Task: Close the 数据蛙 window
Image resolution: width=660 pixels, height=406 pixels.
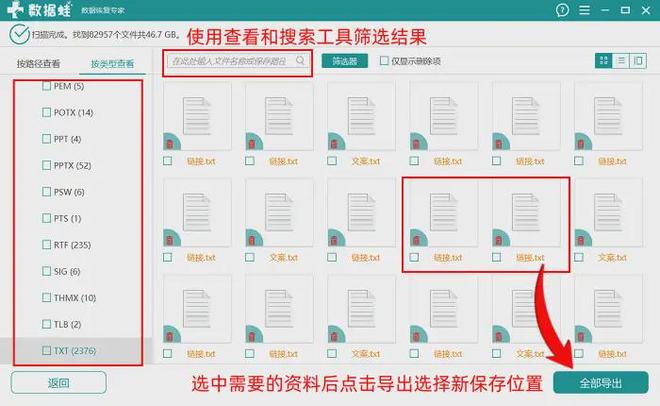Action: 646,10
